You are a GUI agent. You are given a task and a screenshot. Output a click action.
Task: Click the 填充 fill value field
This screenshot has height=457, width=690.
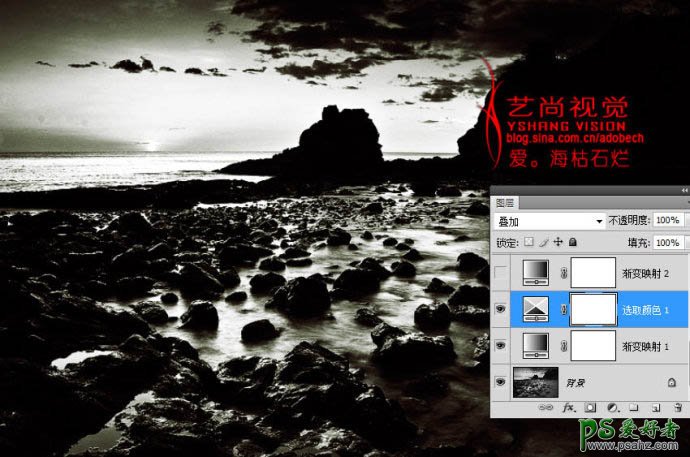click(x=669, y=242)
